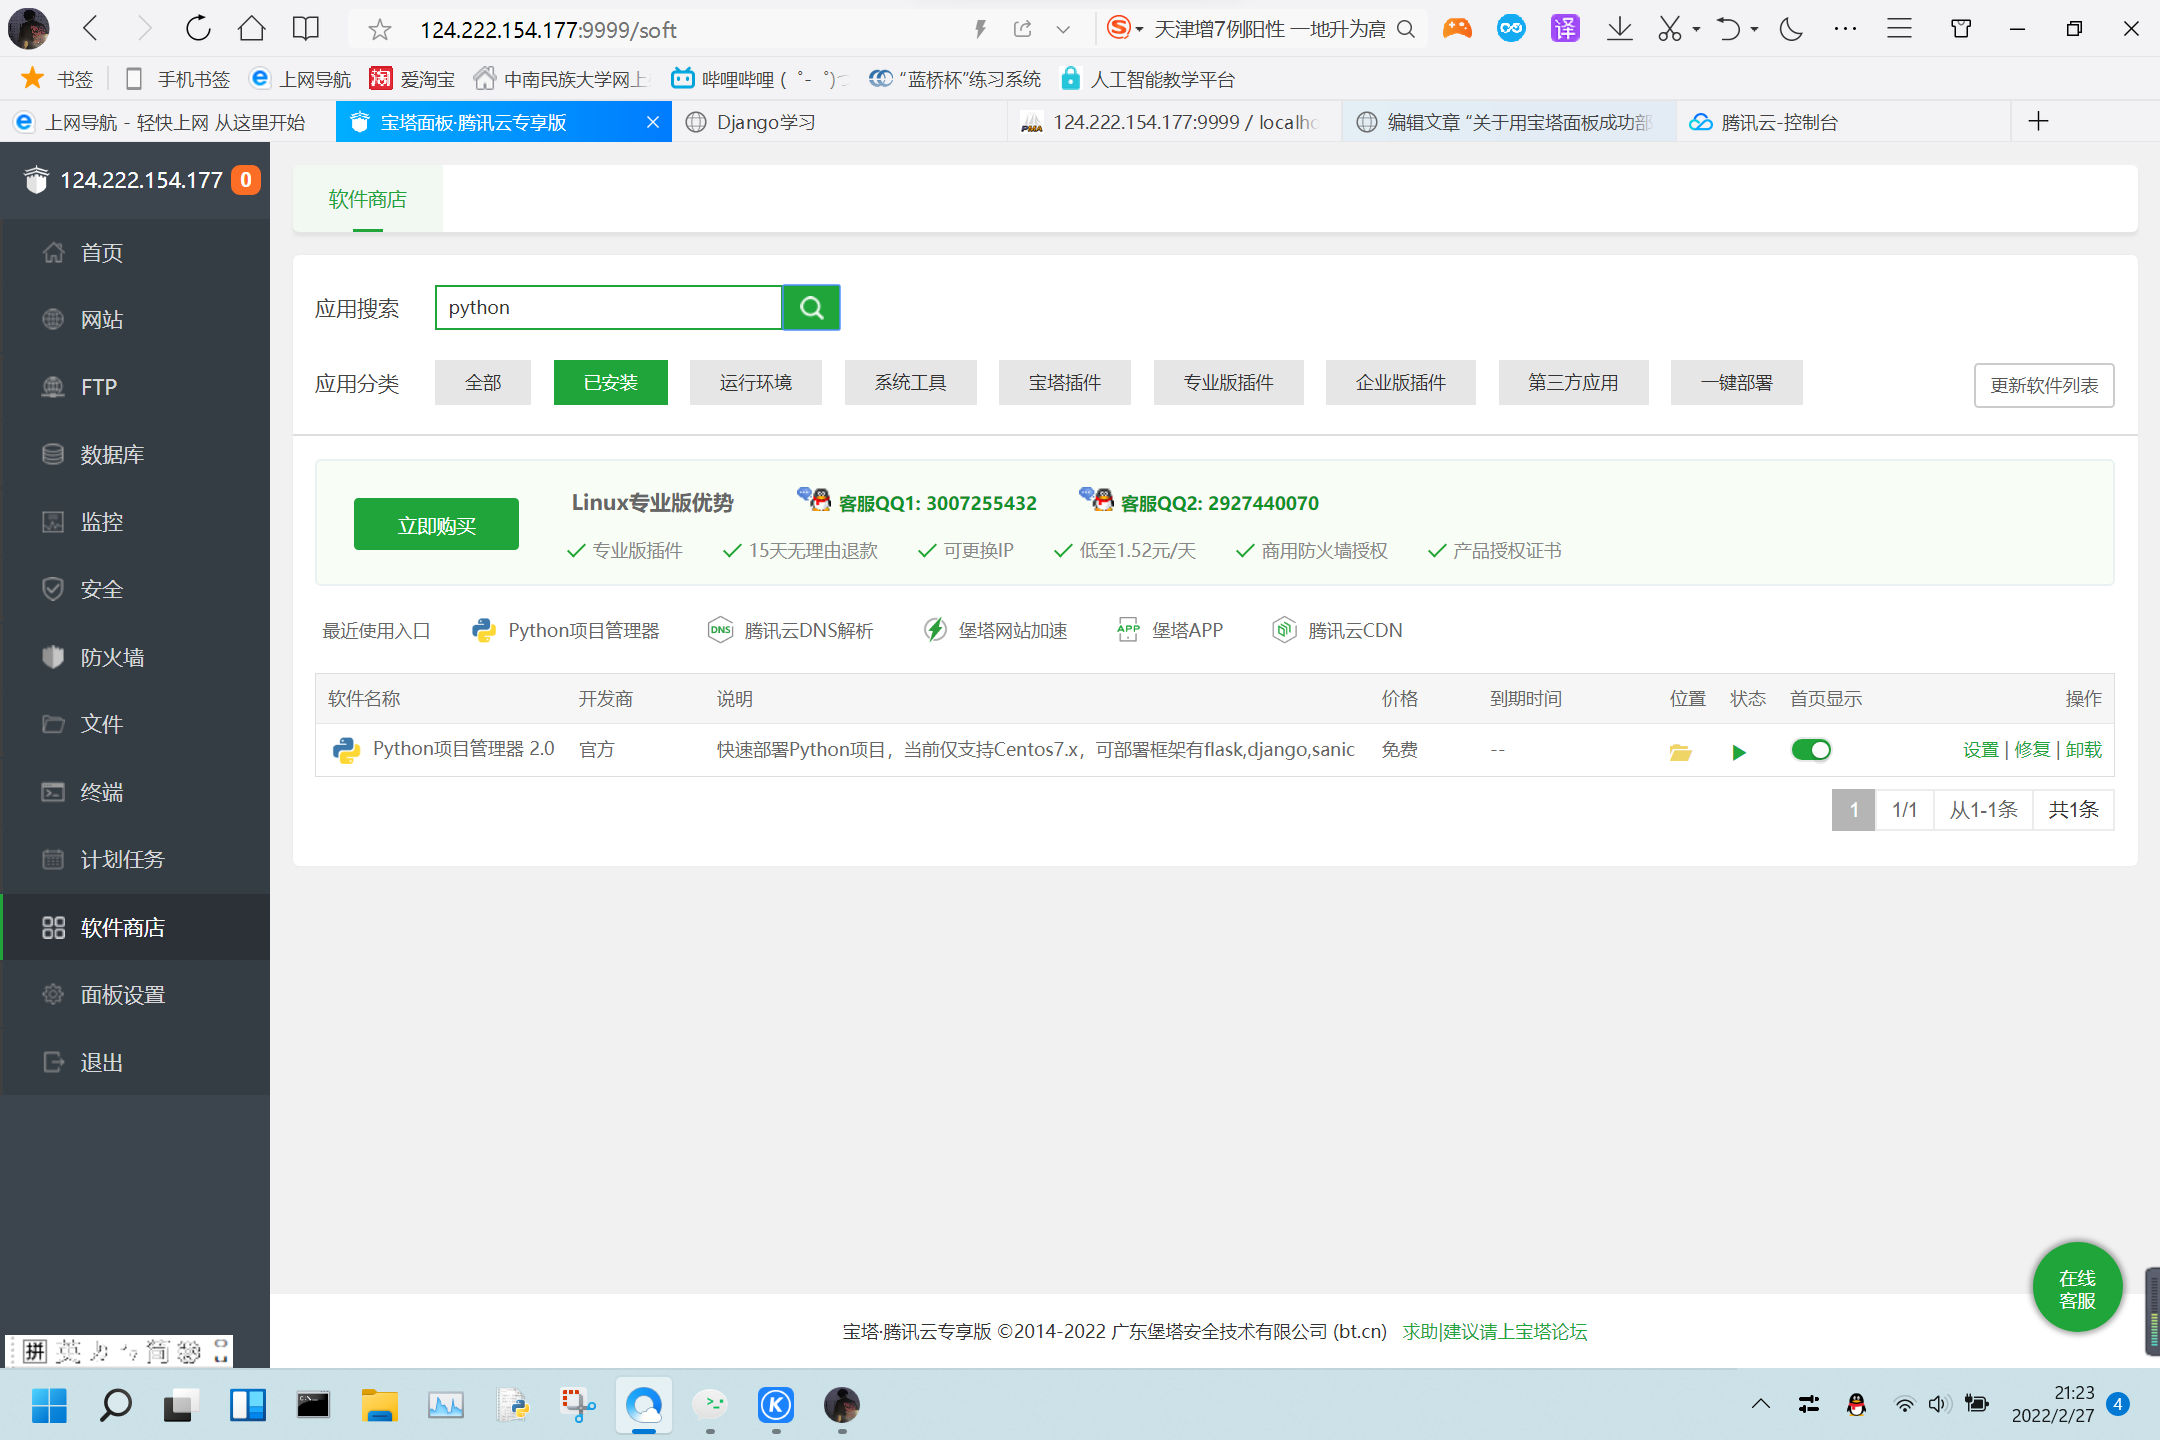Click 更新软件列表 button
Viewport: 2160px width, 1440px height.
pos(2044,385)
